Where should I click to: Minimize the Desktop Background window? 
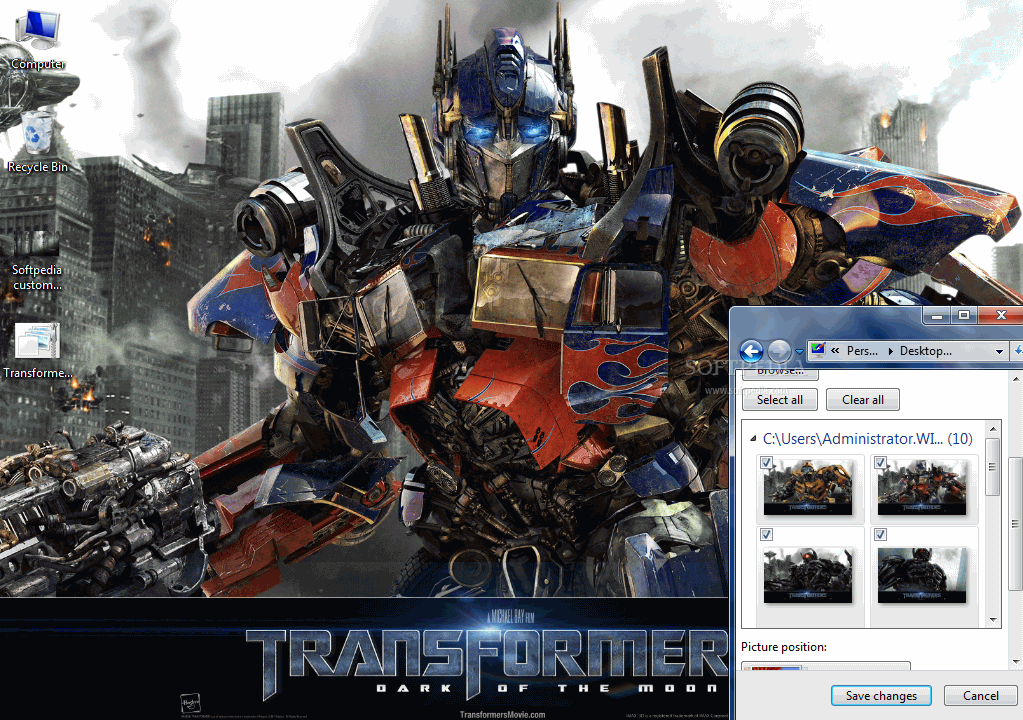[938, 316]
